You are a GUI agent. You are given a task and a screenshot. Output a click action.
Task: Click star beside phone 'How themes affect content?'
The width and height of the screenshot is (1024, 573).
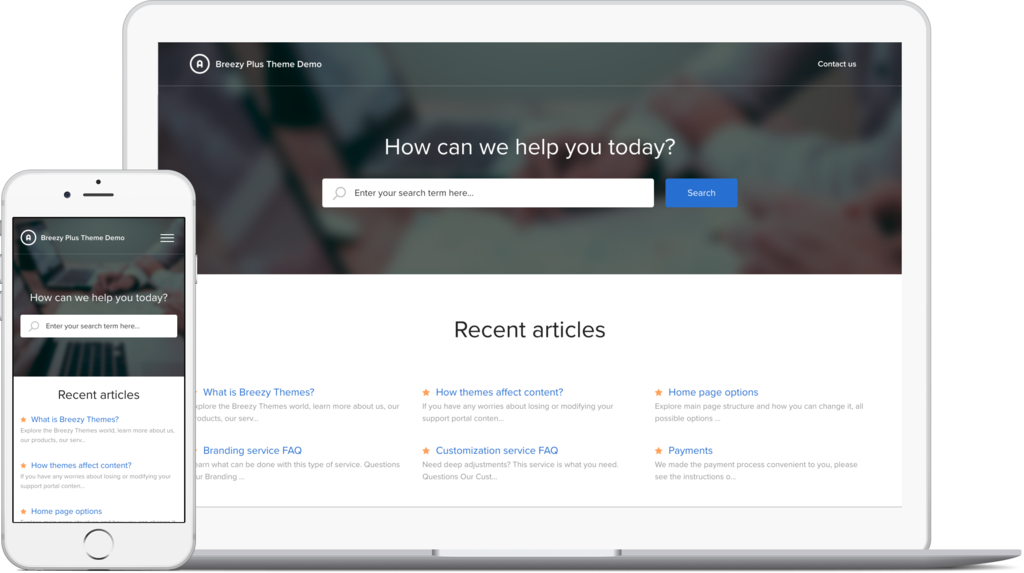(x=24, y=465)
